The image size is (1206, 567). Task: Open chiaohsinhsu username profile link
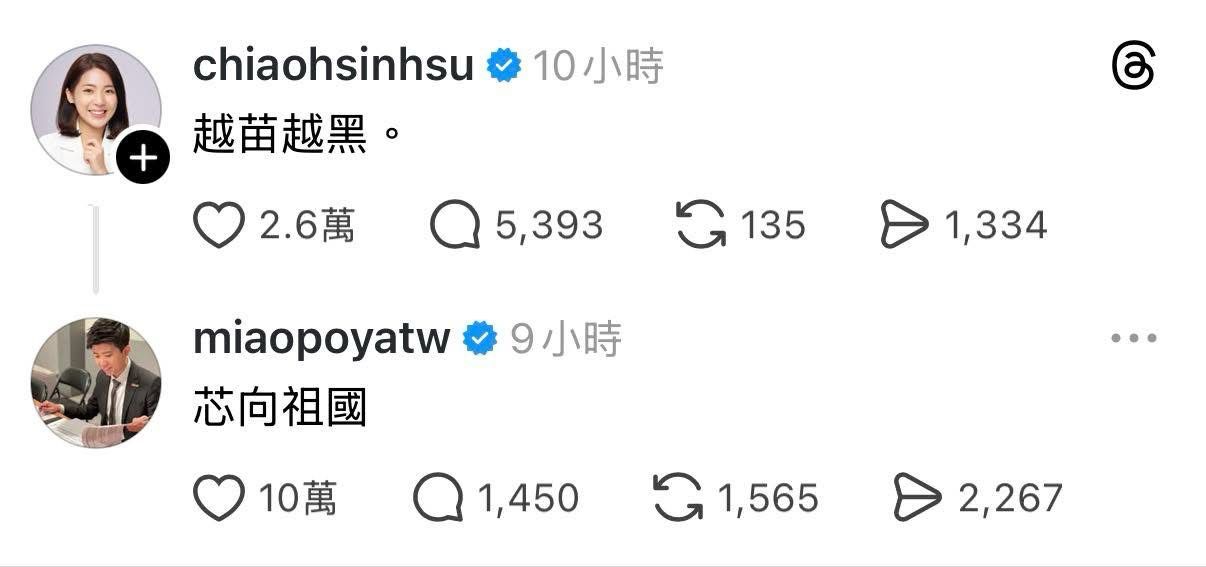click(x=333, y=67)
